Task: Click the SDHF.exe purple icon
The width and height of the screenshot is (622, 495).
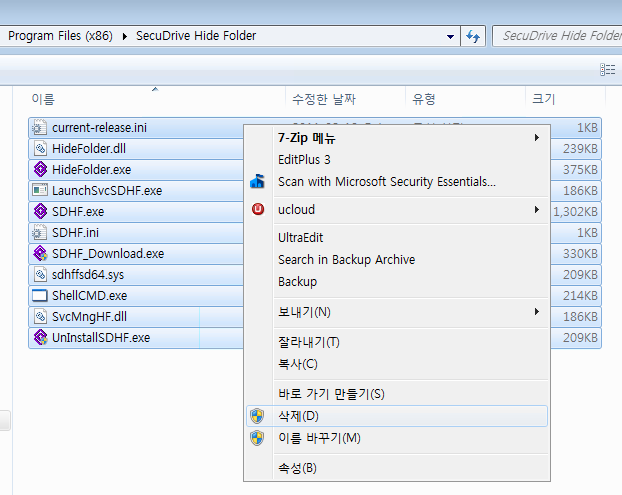Action: (x=40, y=211)
